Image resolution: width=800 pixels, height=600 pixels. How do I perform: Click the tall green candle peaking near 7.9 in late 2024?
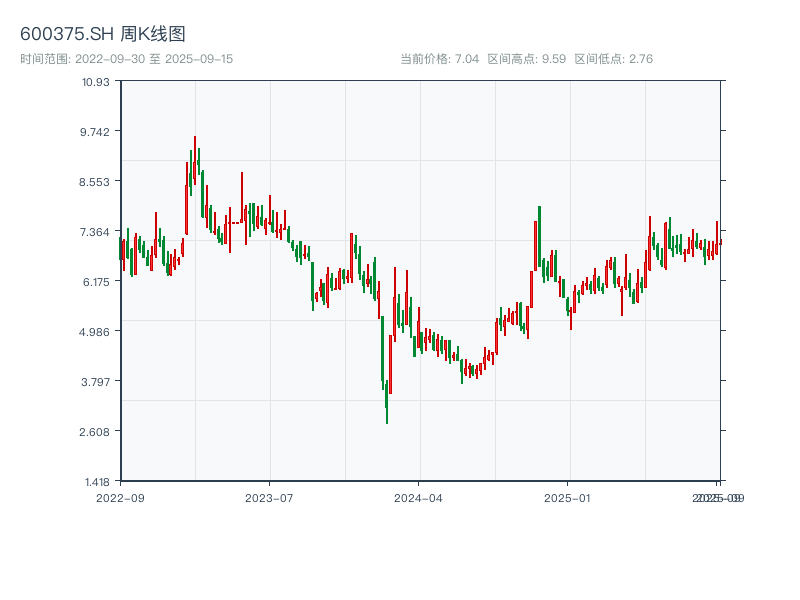[539, 236]
